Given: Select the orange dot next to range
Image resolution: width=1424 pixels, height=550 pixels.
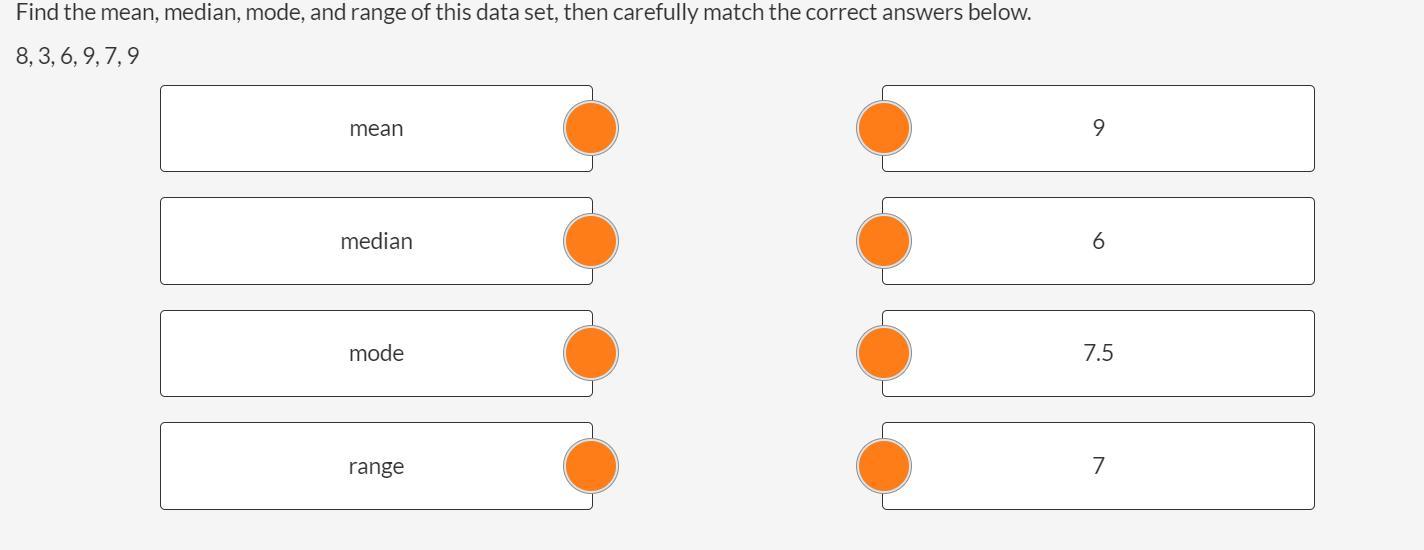Looking at the screenshot, I should click(x=591, y=466).
